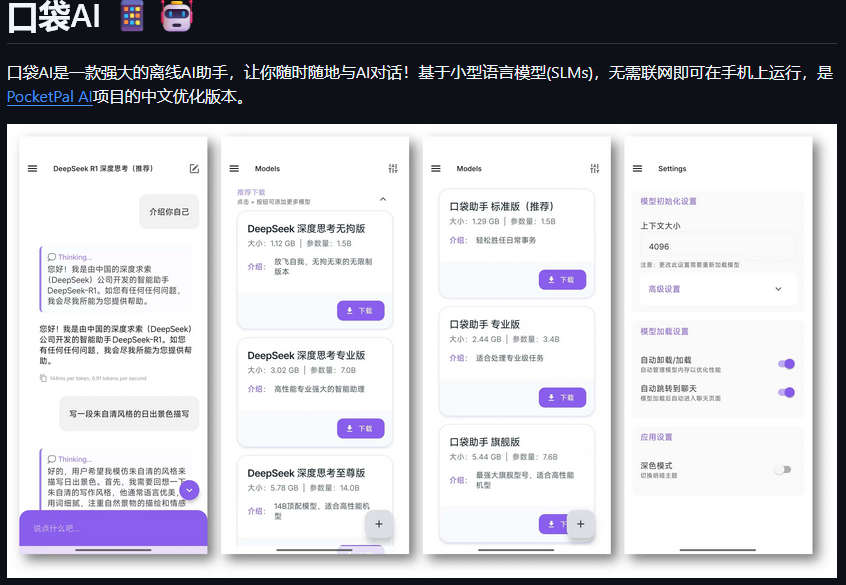
Task: Click the 上下文大小 4096 input field
Action: click(x=717, y=247)
